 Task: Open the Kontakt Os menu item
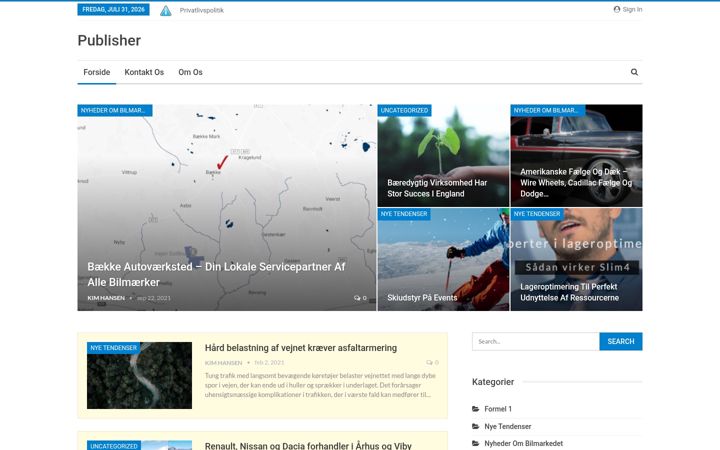pos(144,72)
